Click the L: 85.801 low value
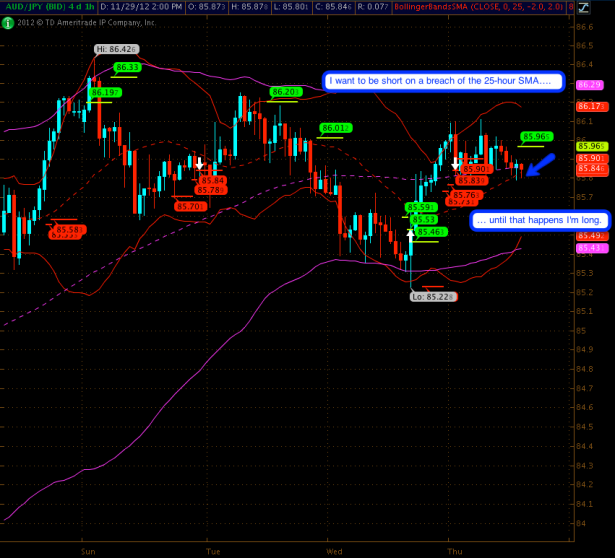The height and width of the screenshot is (558, 615). click(291, 7)
